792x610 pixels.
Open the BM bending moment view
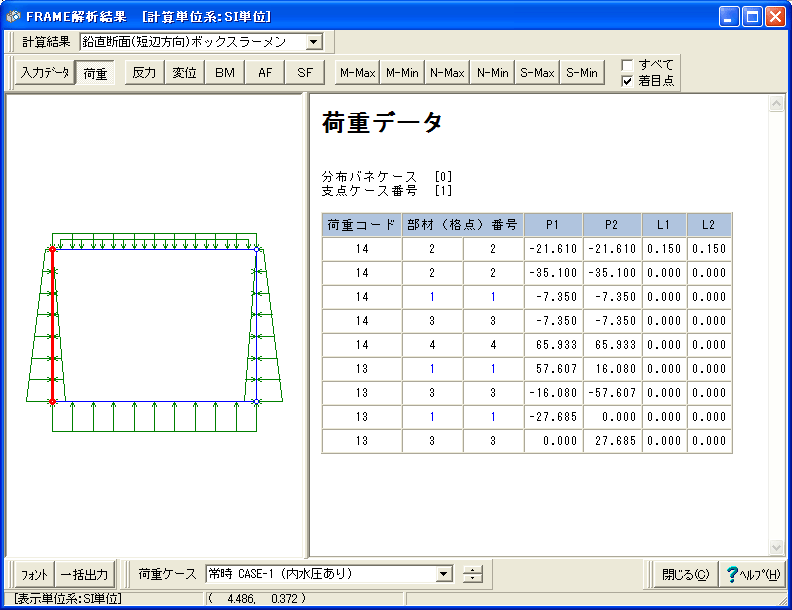pos(225,73)
